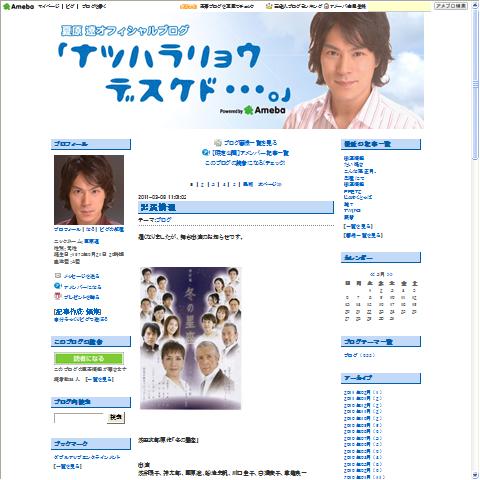Click the send present gift icon
480x480 pixels.
(58, 296)
